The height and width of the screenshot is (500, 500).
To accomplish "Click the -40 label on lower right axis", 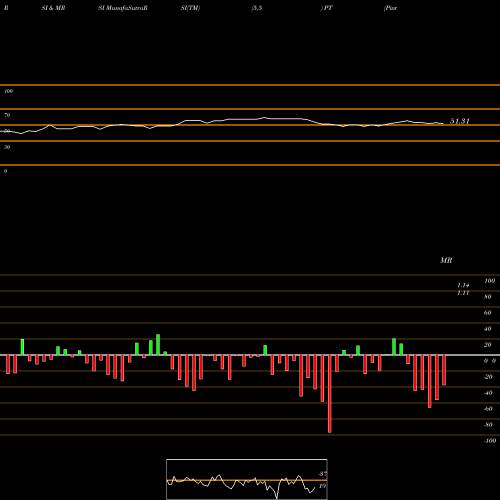I will [488, 393].
